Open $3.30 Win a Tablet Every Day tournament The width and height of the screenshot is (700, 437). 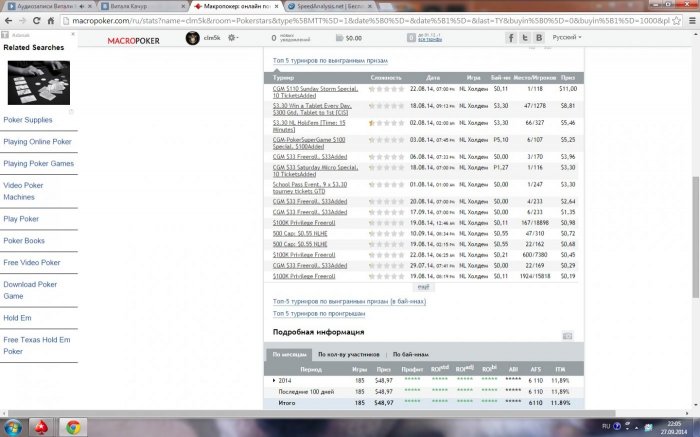tap(312, 109)
